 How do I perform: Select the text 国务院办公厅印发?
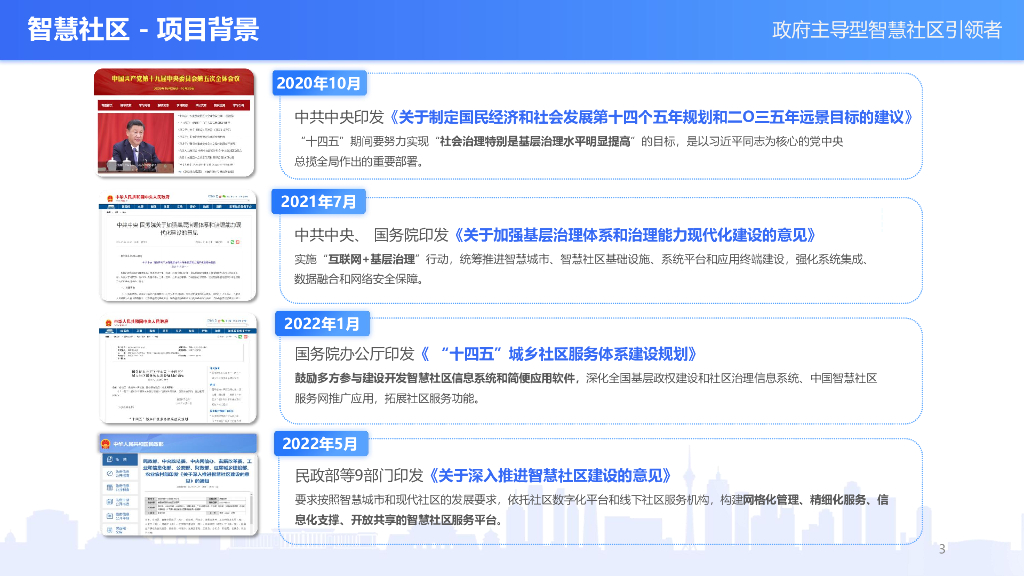pyautogui.click(x=355, y=354)
